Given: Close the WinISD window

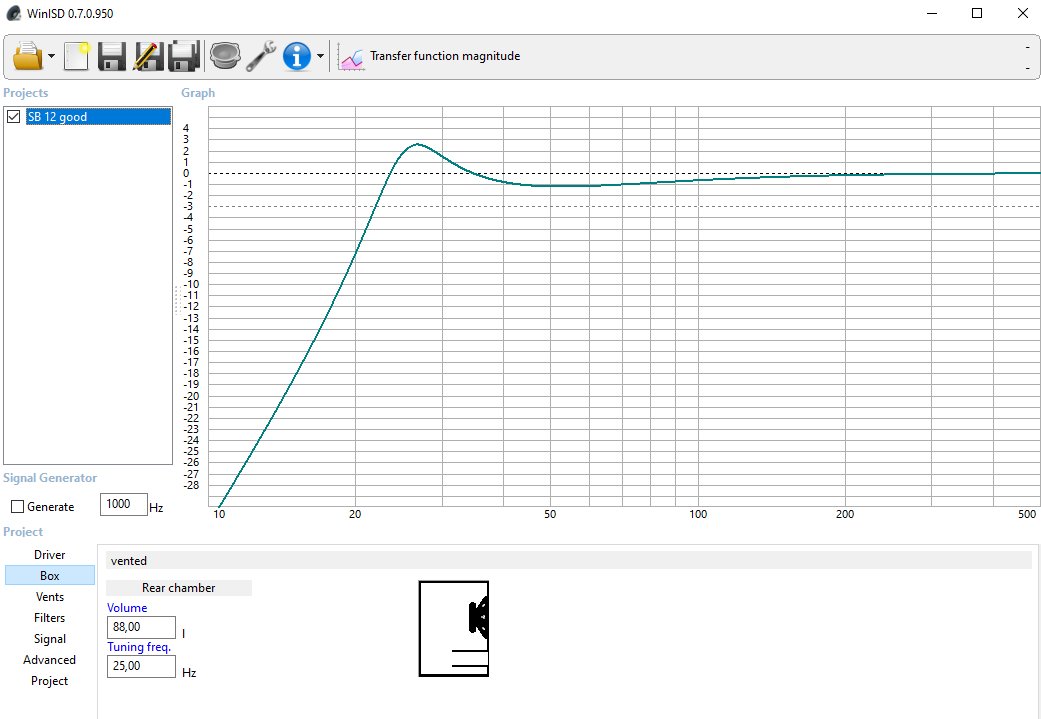Looking at the screenshot, I should pos(1022,13).
